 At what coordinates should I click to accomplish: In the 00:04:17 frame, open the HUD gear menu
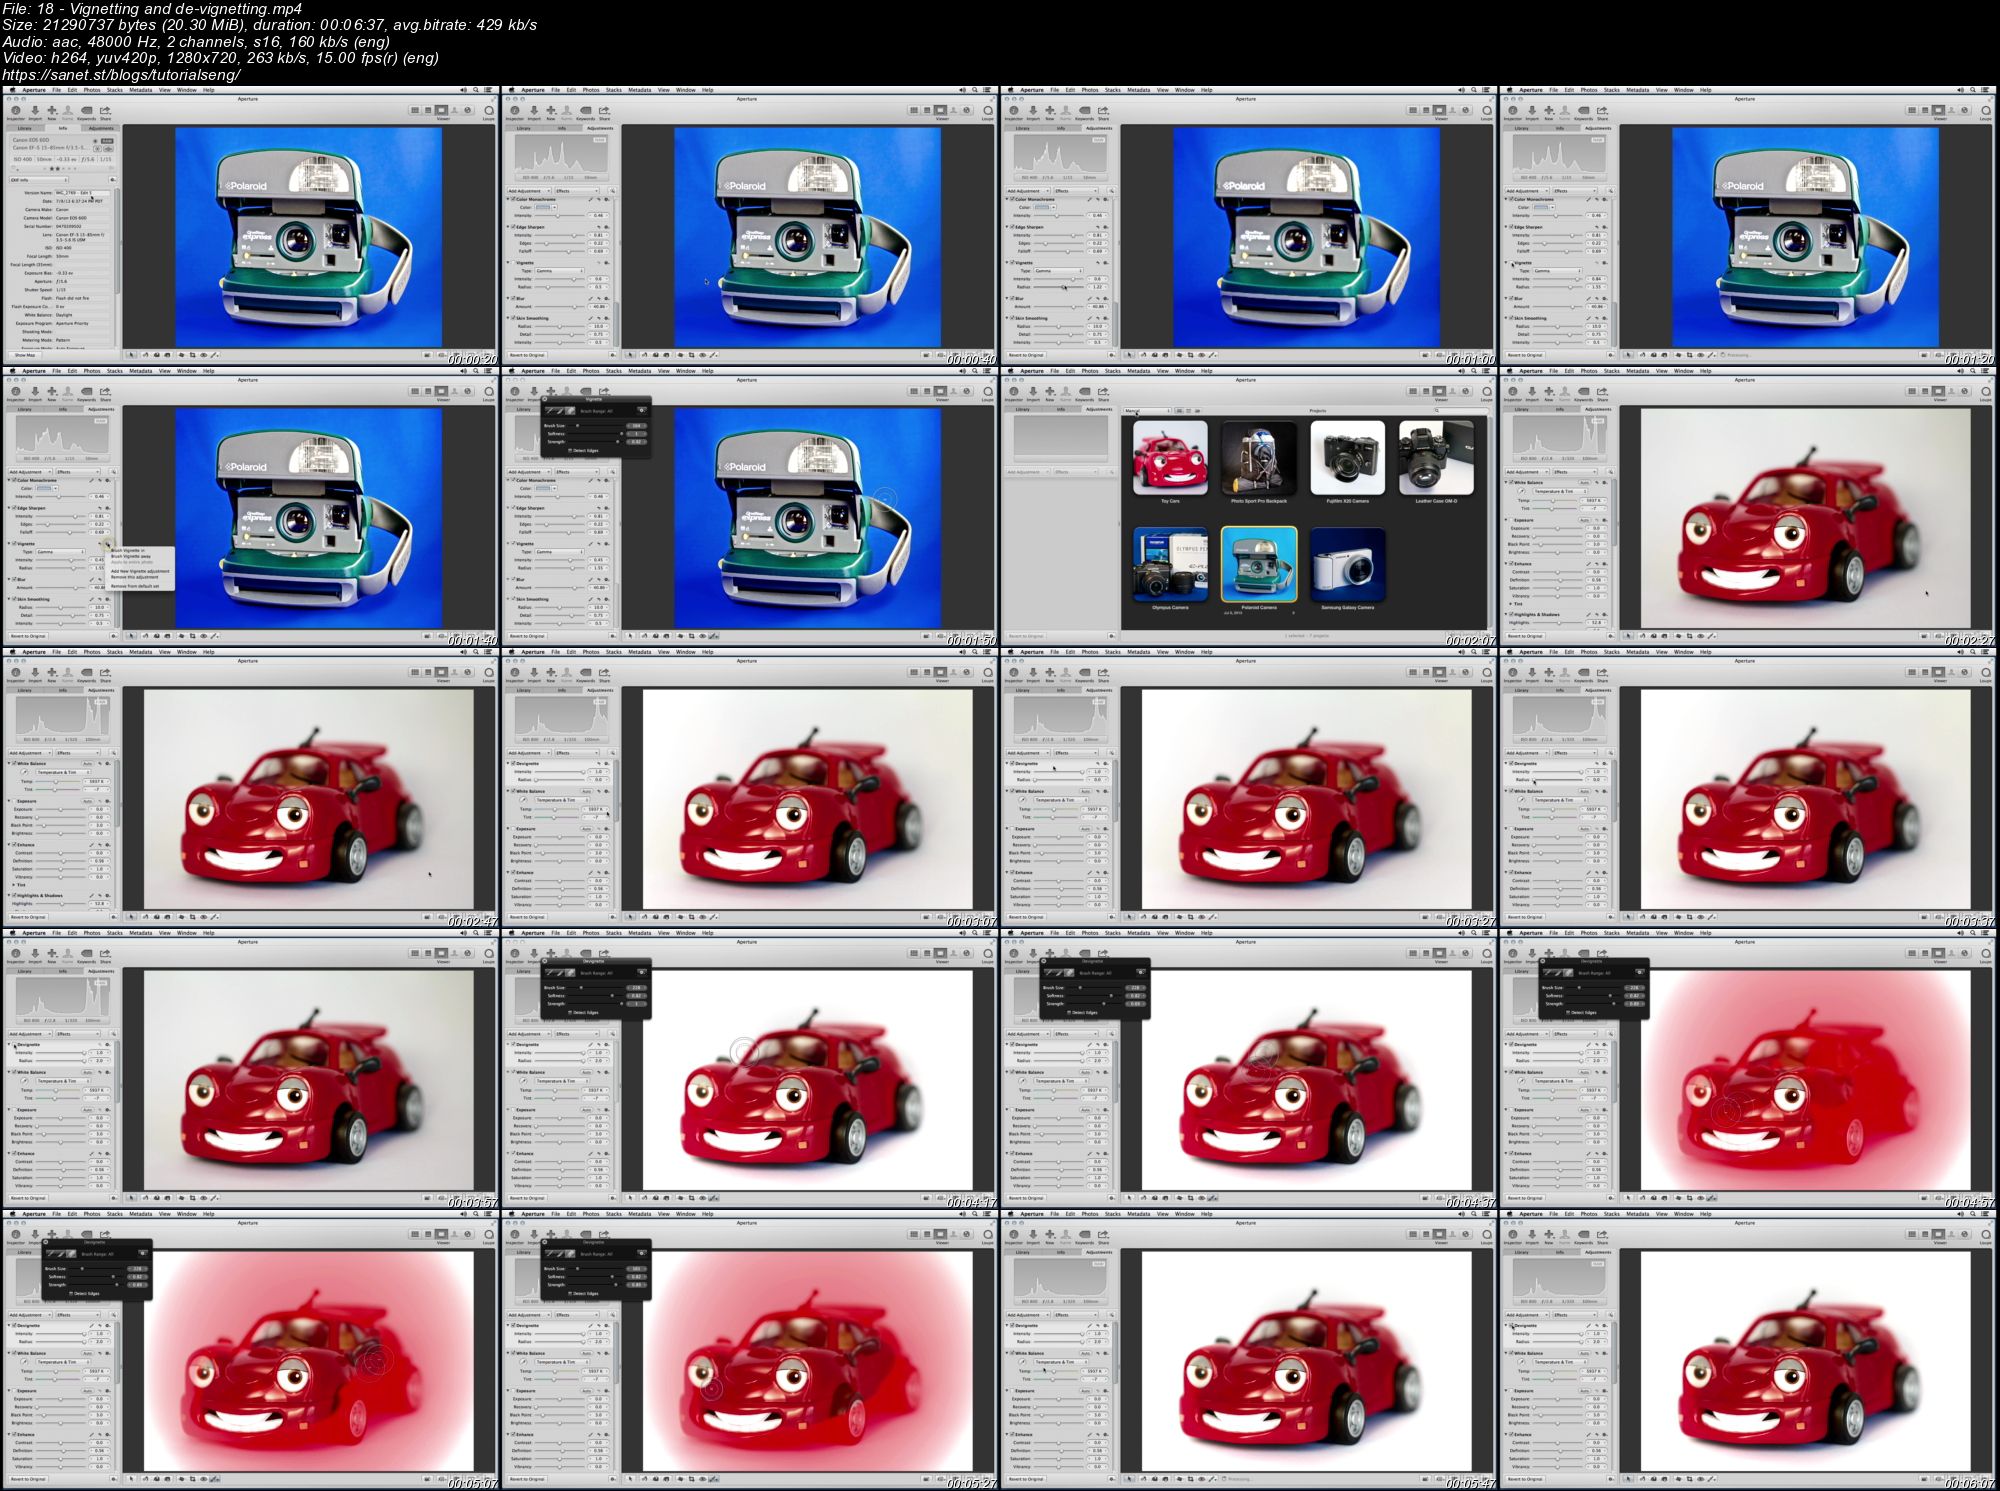pyautogui.click(x=642, y=972)
